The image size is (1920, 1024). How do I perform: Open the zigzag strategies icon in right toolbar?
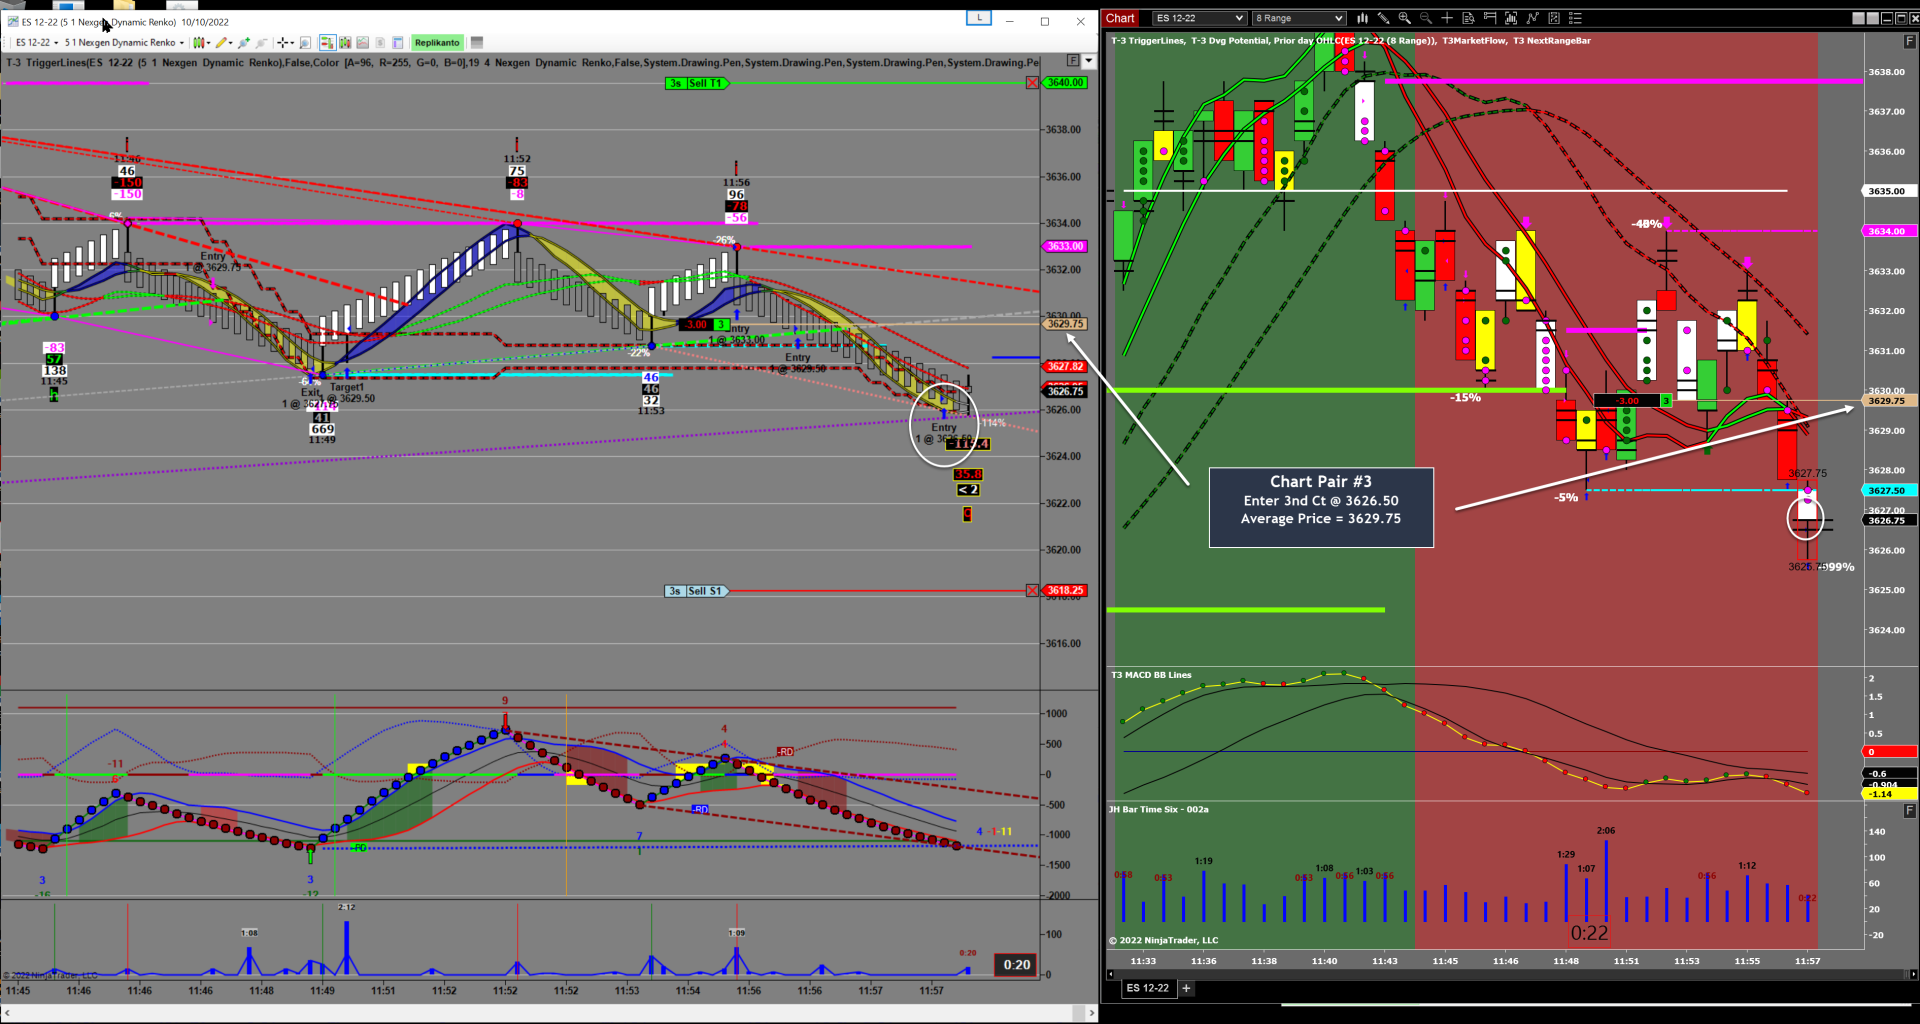1532,18
